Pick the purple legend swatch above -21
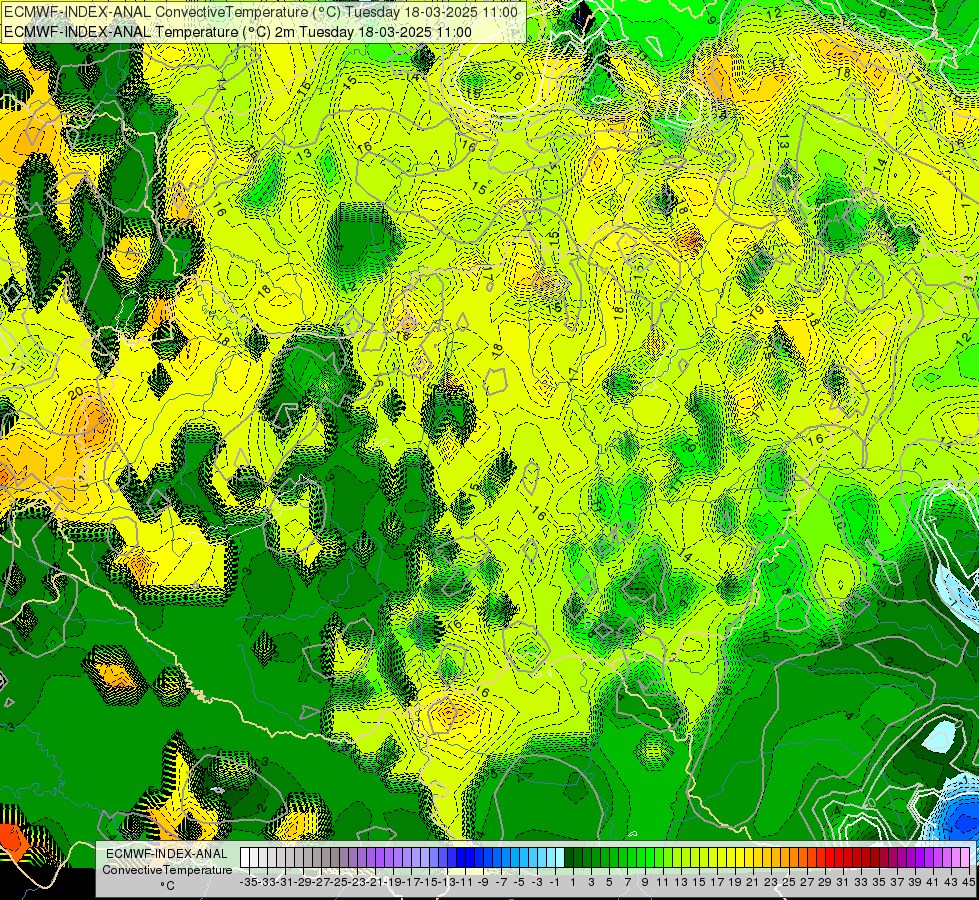979x900 pixels. pyautogui.click(x=371, y=858)
